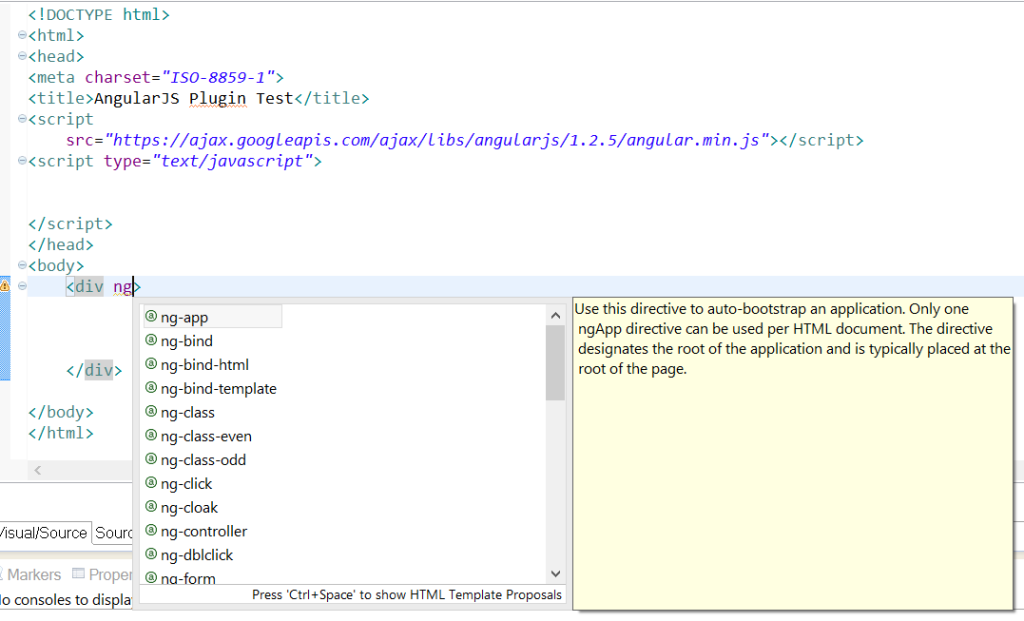Screen dimensions: 1024x621
Task: Switch to the Source tab
Action: [113, 533]
